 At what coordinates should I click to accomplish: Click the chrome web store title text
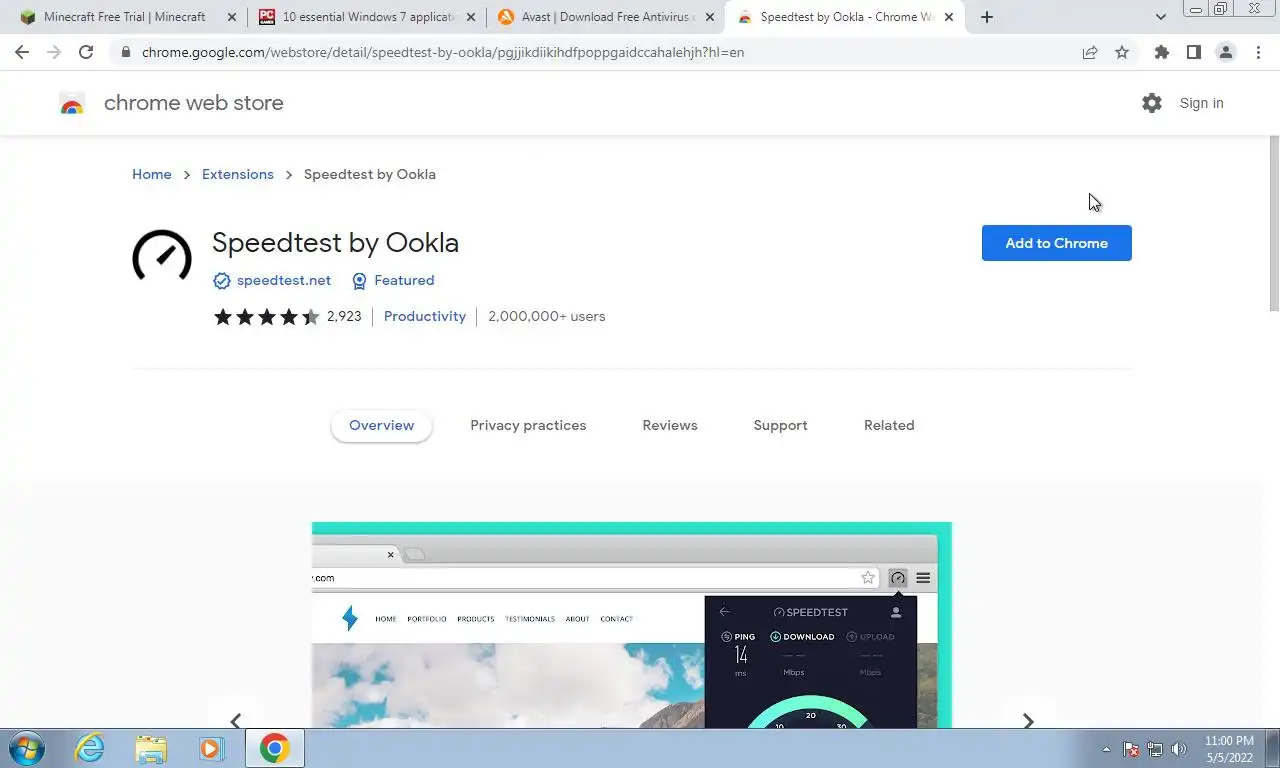pos(194,103)
